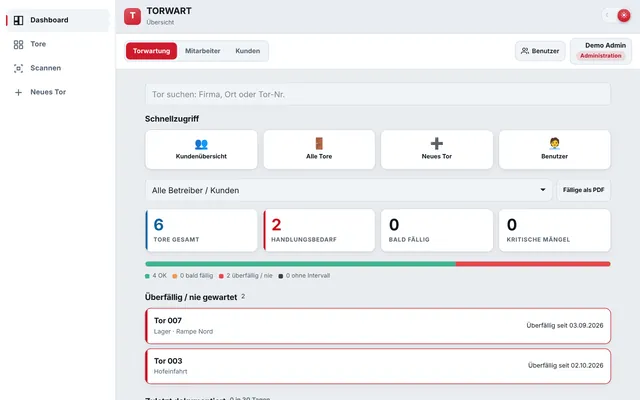Image resolution: width=640 pixels, height=400 pixels.
Task: Click the plus icon beside Neues Tor in sidebar
Action: [x=18, y=92]
